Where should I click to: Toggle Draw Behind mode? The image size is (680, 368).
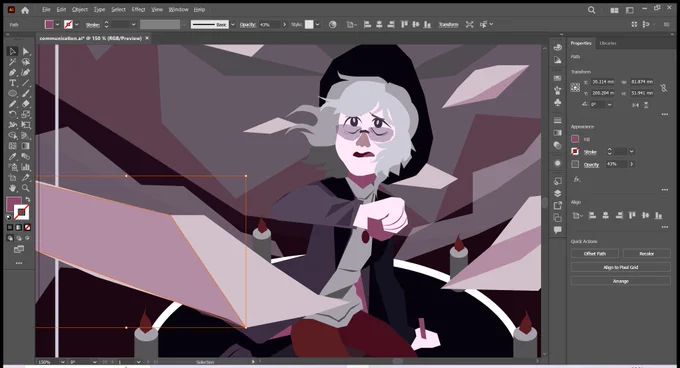[19, 238]
